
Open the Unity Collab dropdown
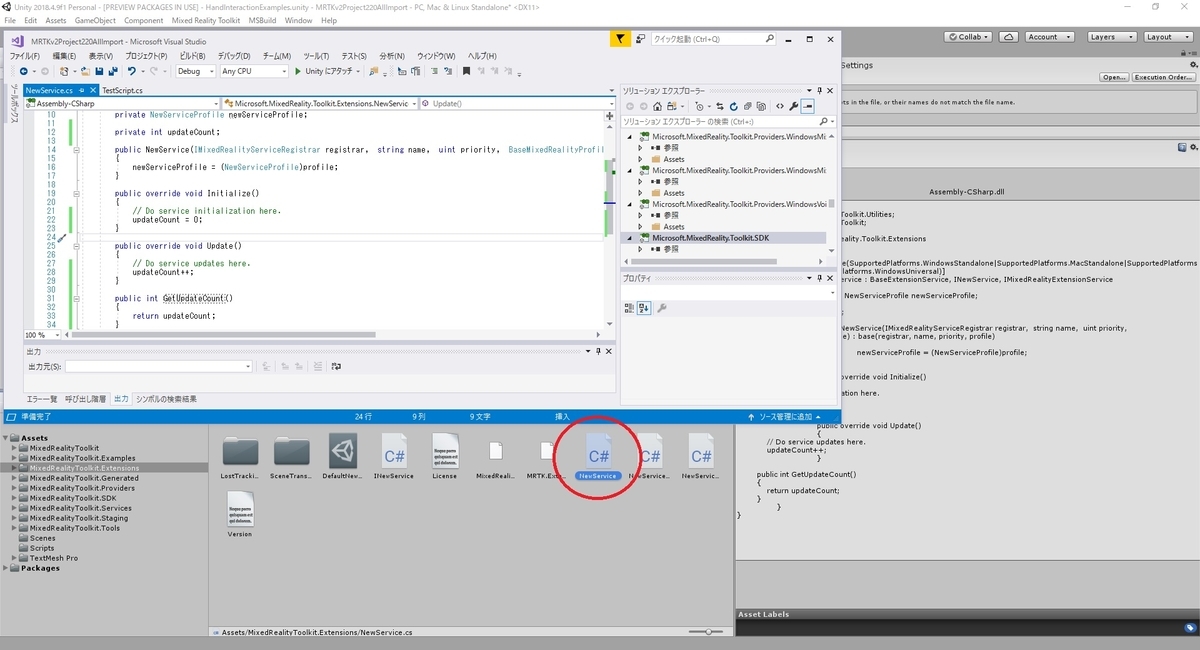pos(969,37)
